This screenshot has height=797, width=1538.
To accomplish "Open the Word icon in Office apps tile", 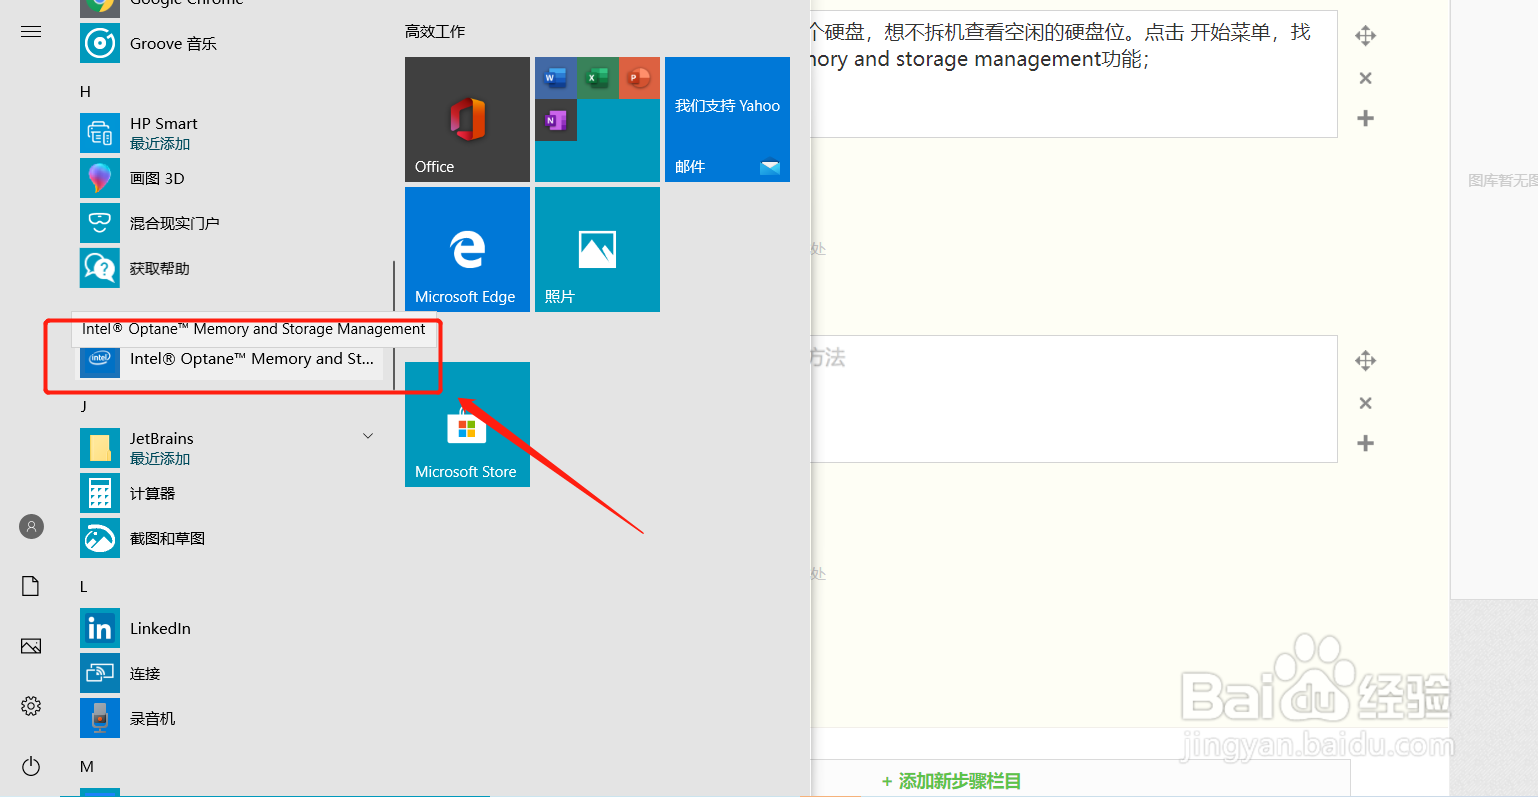I will pos(555,78).
